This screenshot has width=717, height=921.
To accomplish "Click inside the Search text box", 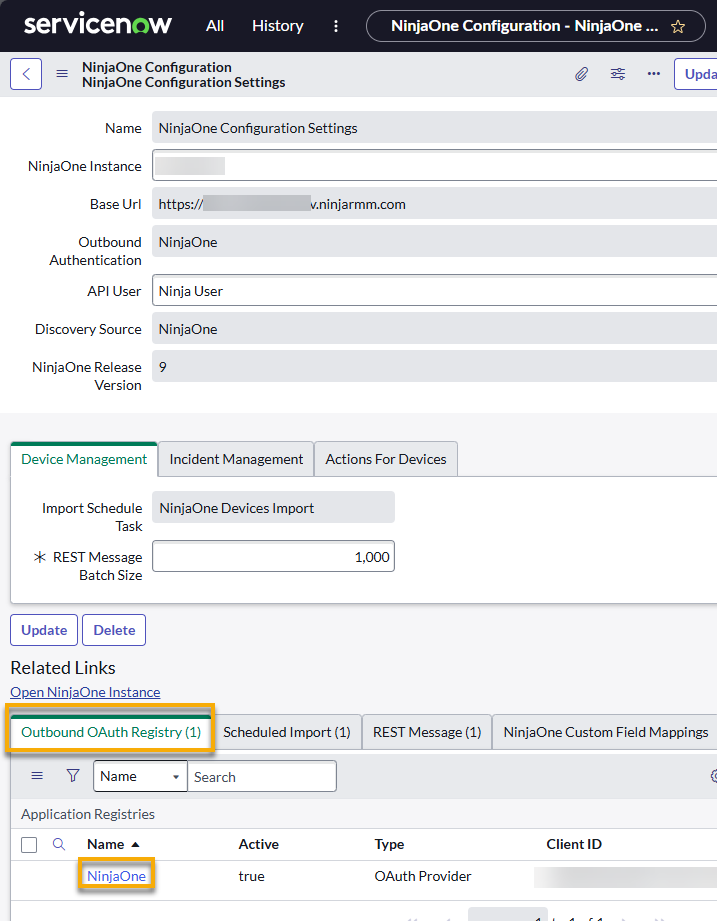I will (x=262, y=776).
